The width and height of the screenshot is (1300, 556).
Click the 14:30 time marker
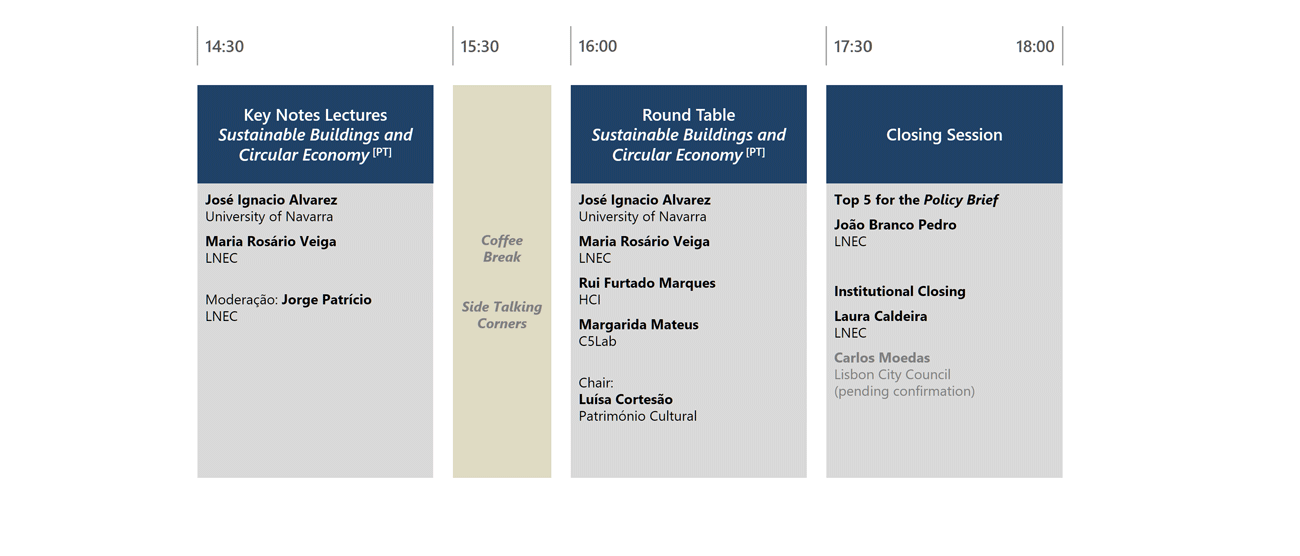click(225, 46)
